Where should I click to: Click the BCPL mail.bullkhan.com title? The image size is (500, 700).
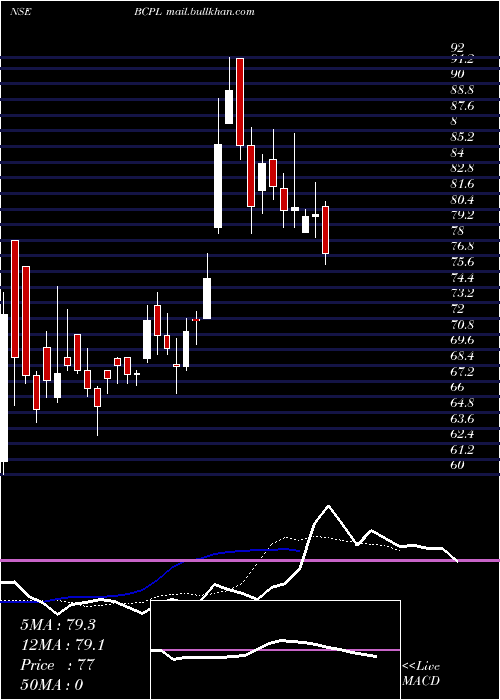coord(194,12)
